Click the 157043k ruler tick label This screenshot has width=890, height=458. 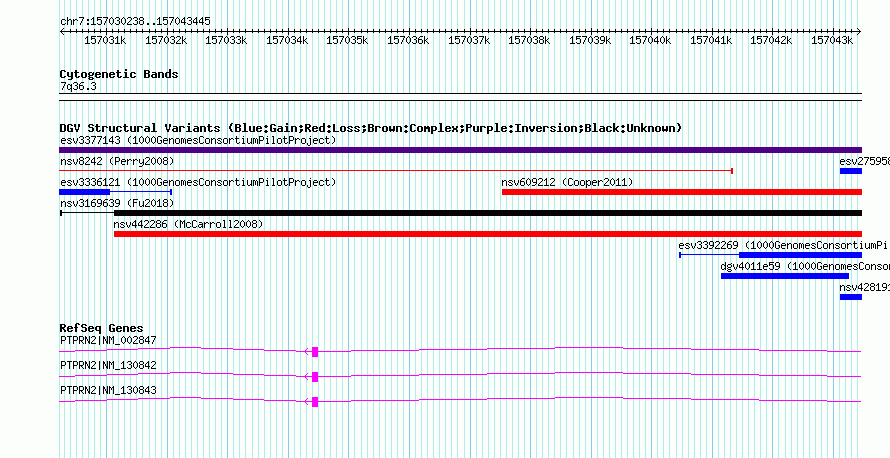832,40
